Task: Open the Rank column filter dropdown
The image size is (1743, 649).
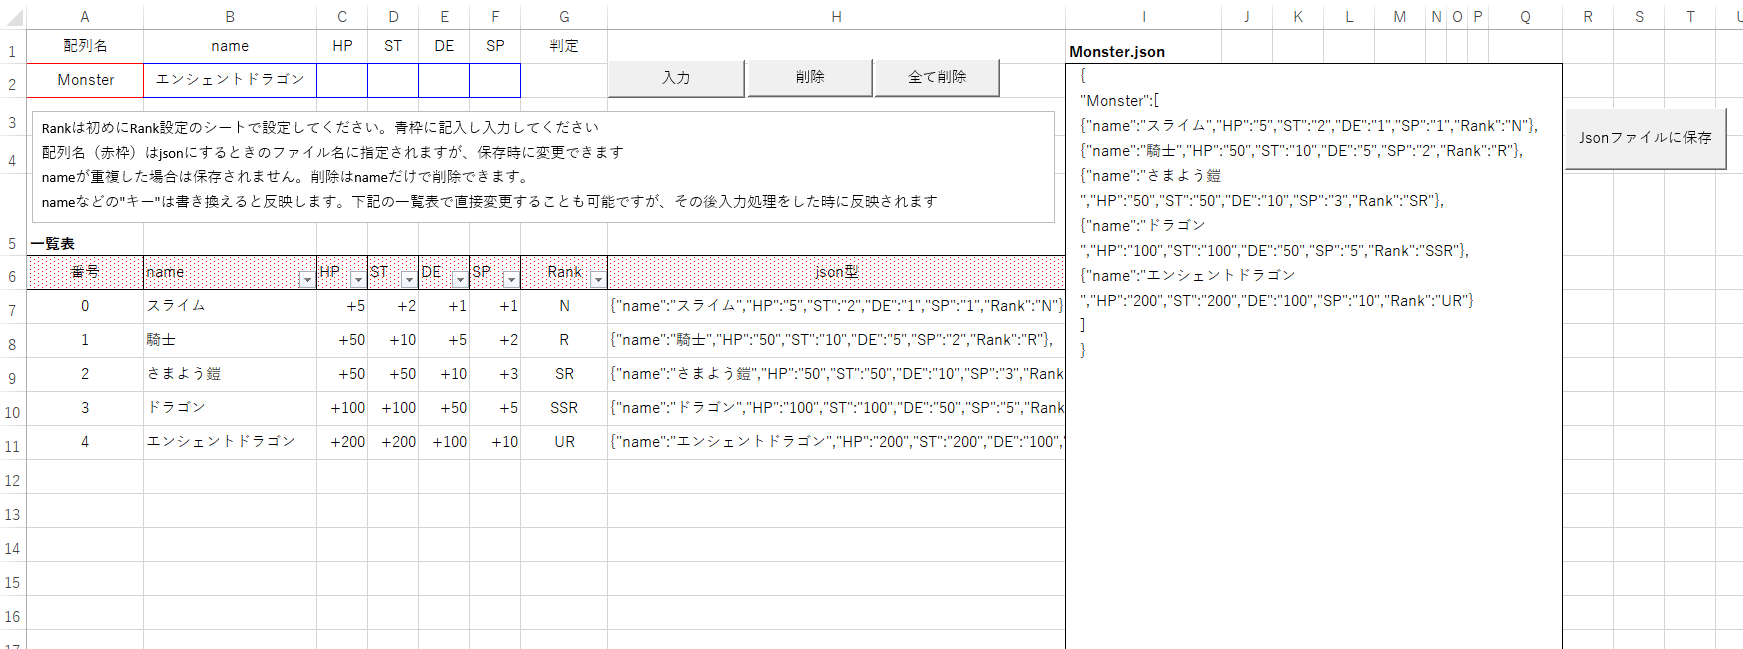Action: [598, 280]
